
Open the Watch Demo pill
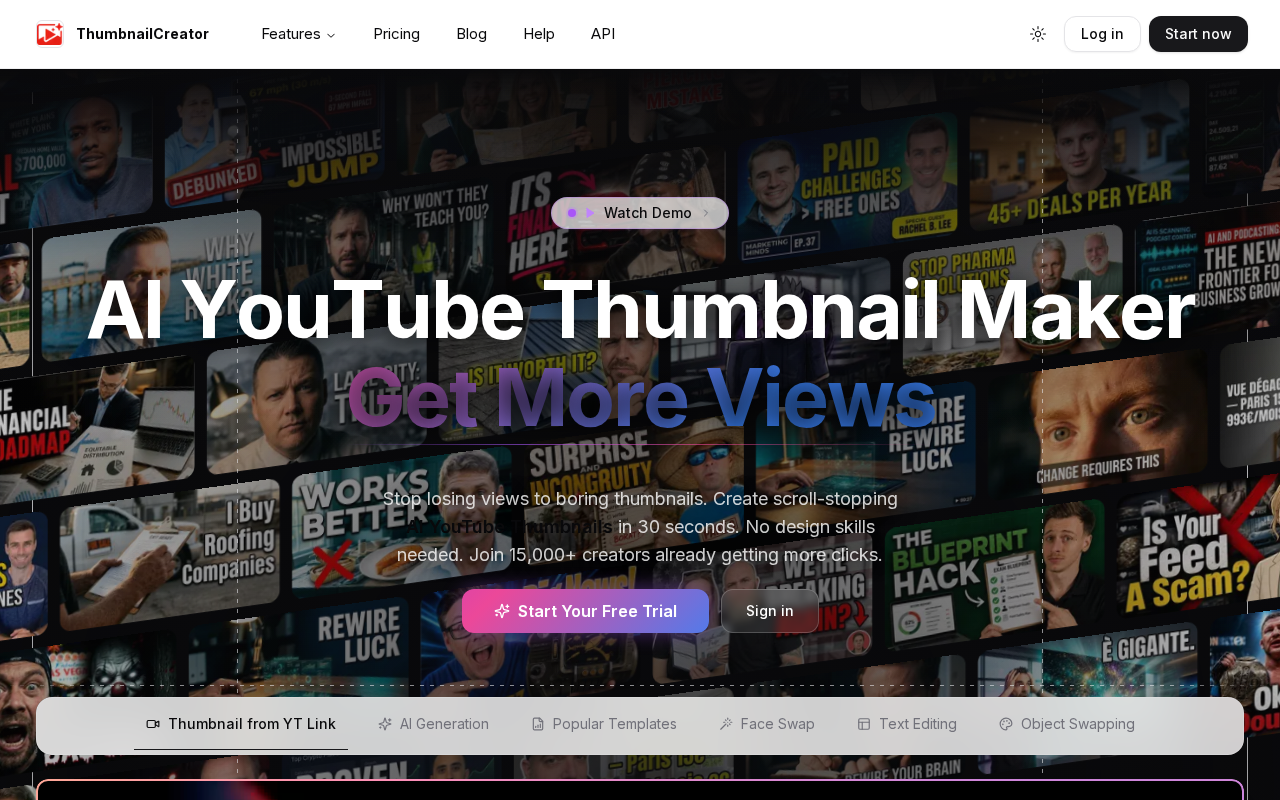pos(640,213)
